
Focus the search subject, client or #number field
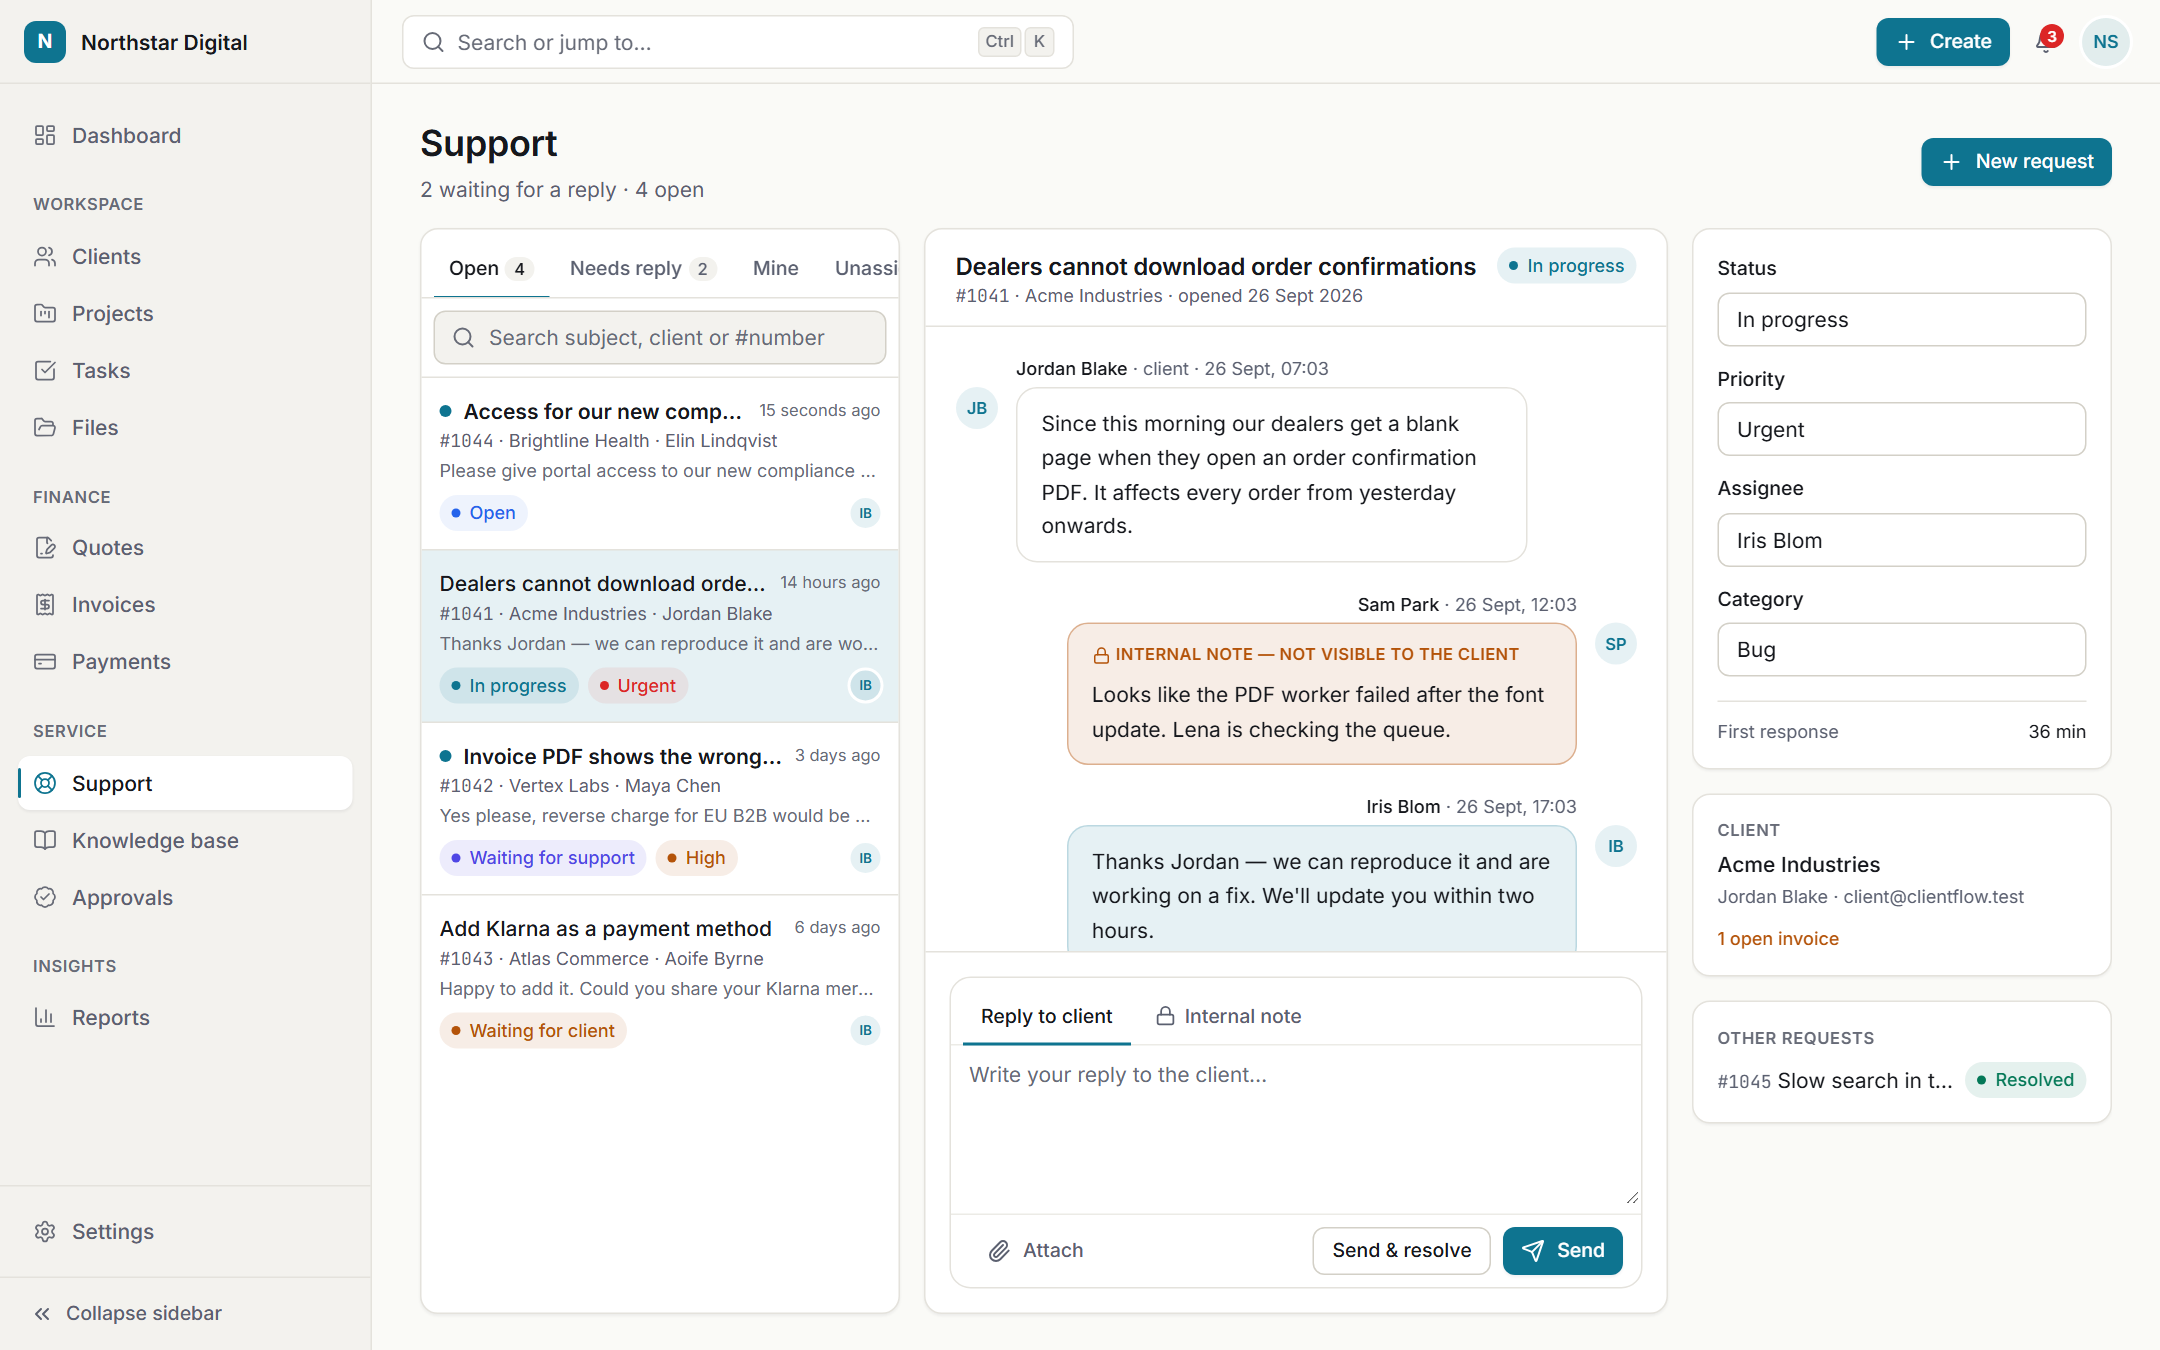point(659,338)
